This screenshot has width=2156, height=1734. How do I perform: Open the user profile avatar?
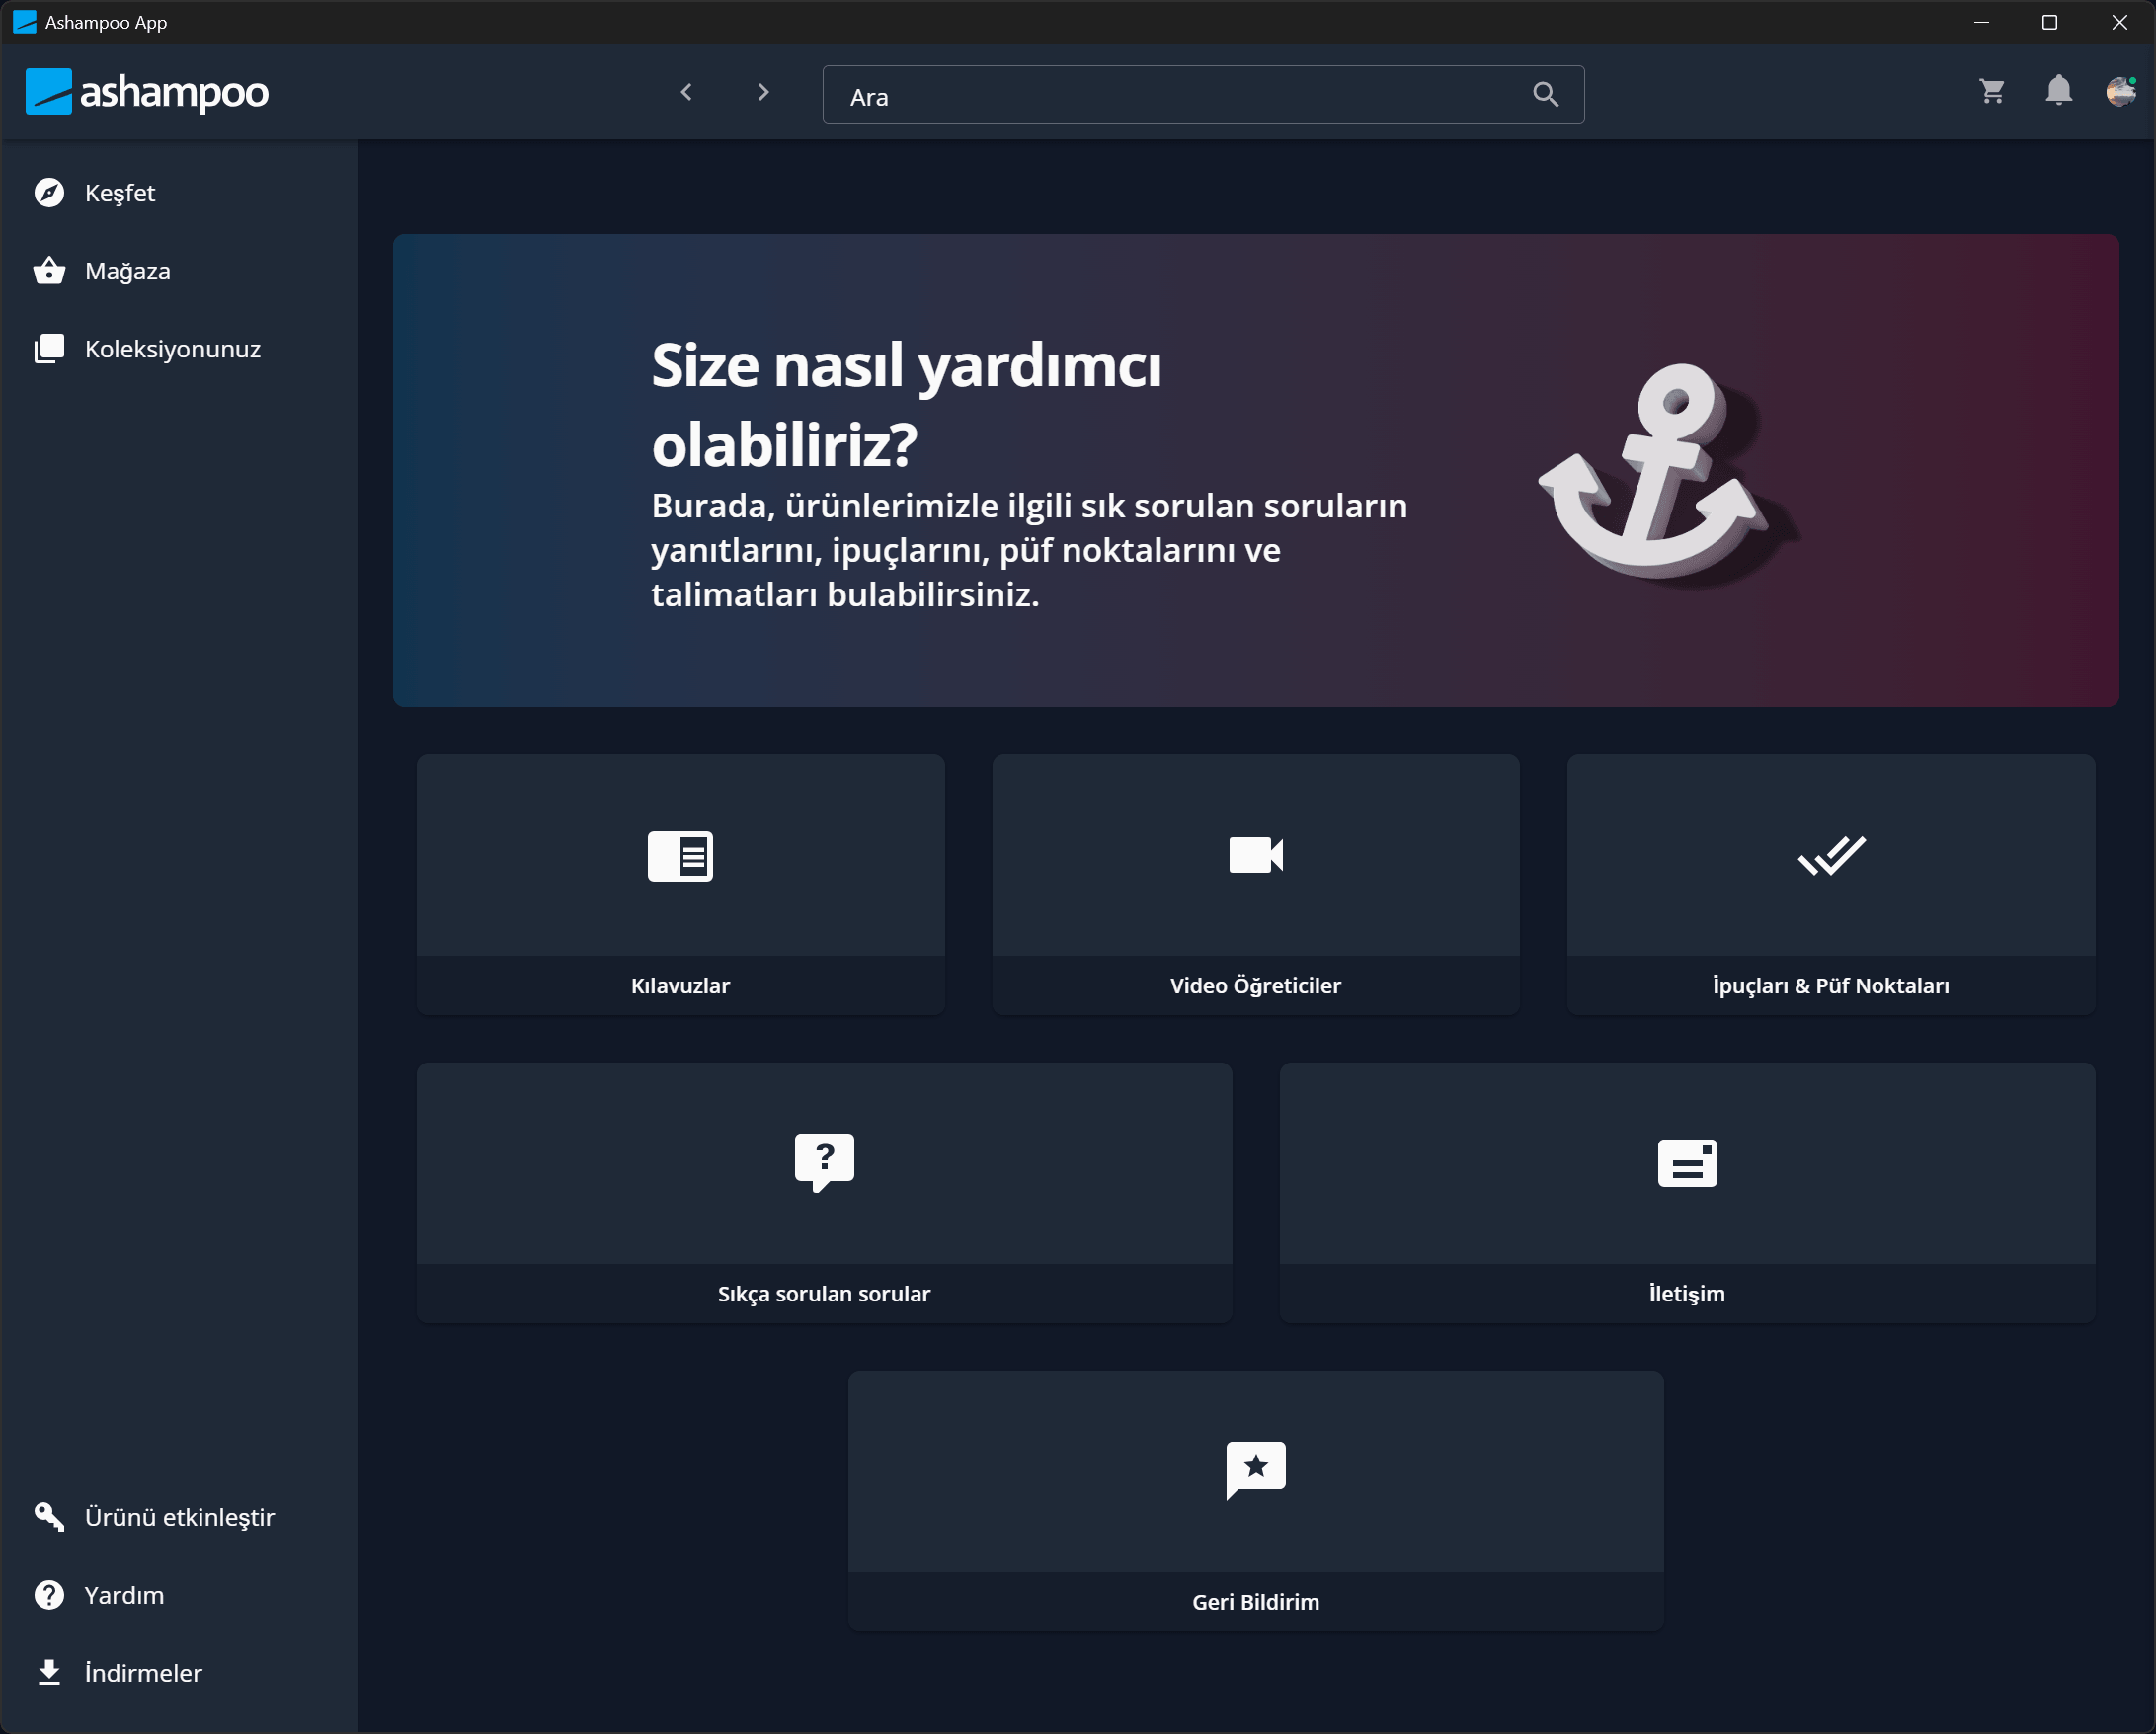(2120, 92)
